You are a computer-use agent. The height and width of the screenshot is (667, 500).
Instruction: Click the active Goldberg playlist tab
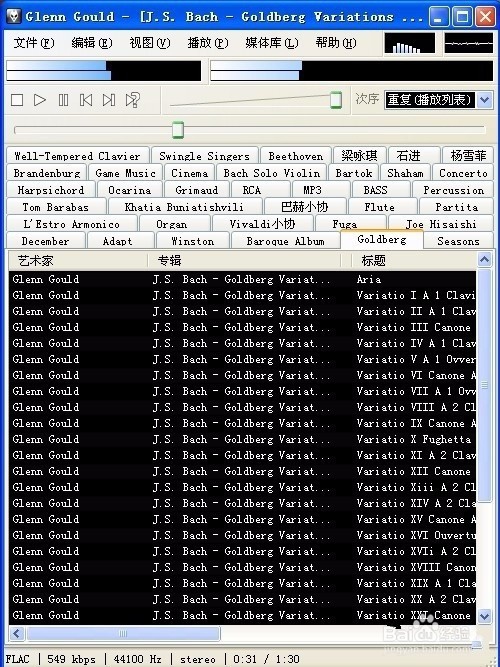tap(382, 239)
